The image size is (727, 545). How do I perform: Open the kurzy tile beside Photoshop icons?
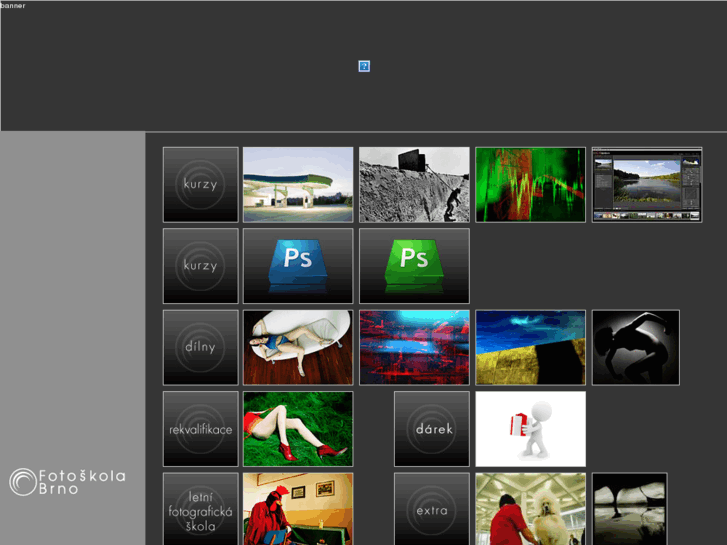[x=200, y=266]
